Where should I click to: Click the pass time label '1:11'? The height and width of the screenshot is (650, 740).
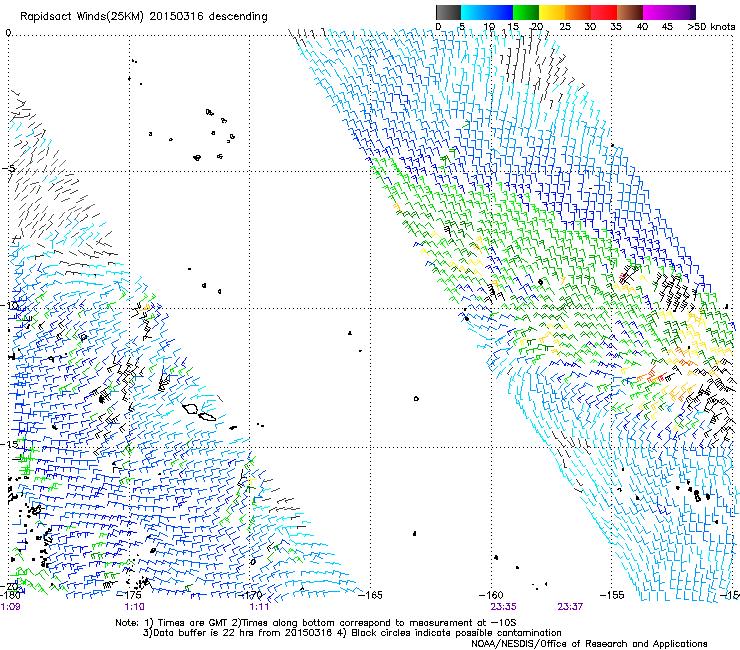coord(259,607)
